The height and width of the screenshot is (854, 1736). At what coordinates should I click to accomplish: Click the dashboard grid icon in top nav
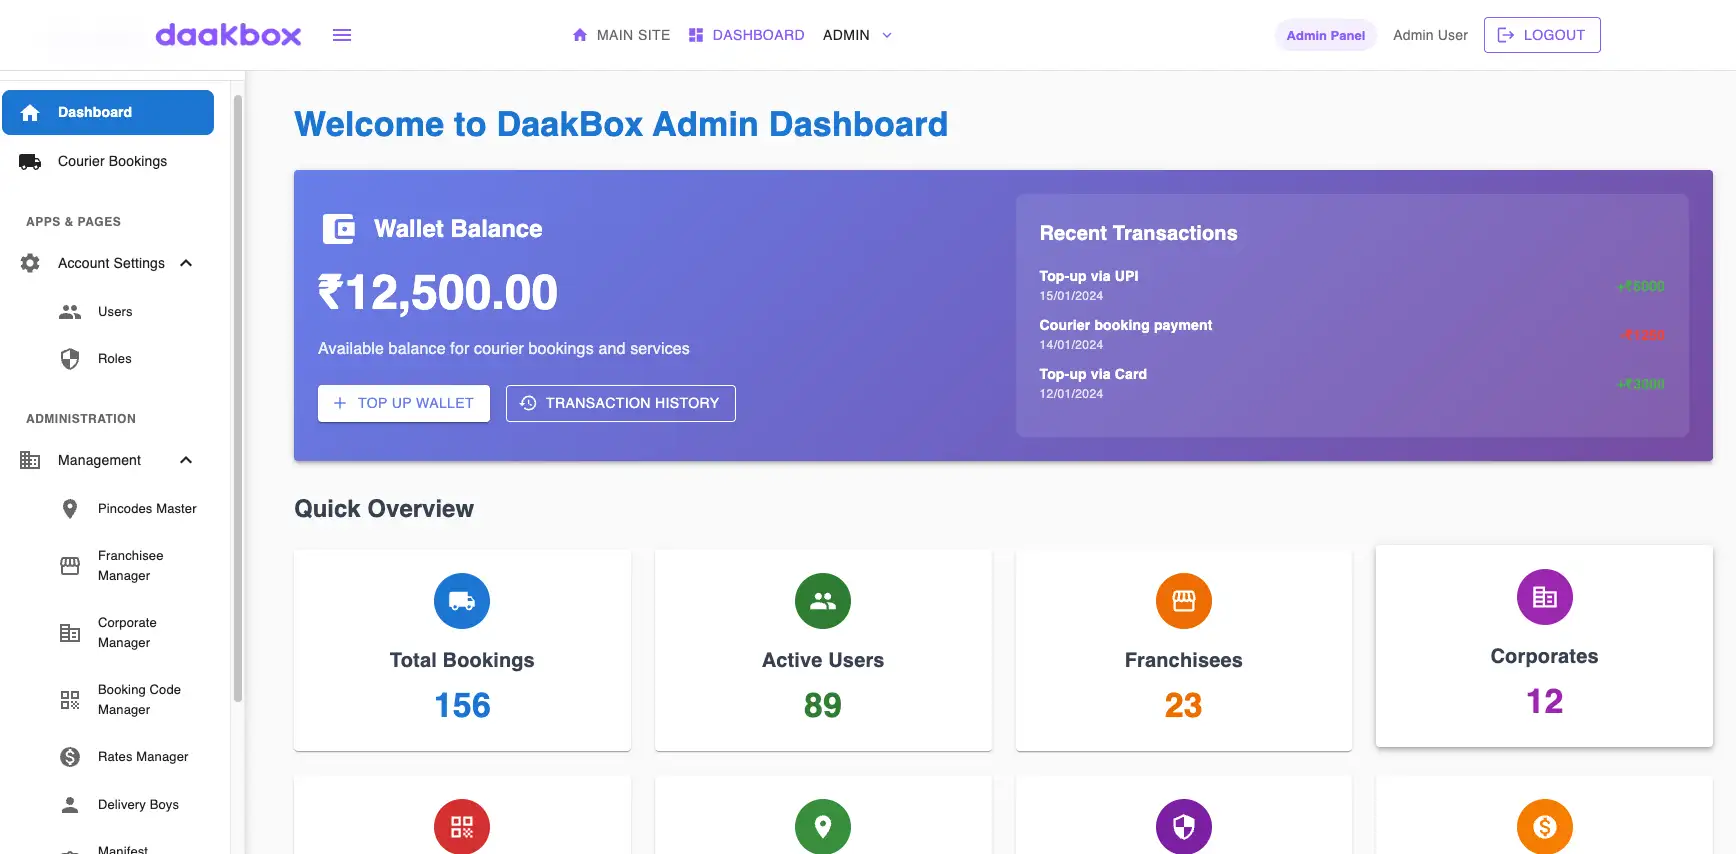696,35
